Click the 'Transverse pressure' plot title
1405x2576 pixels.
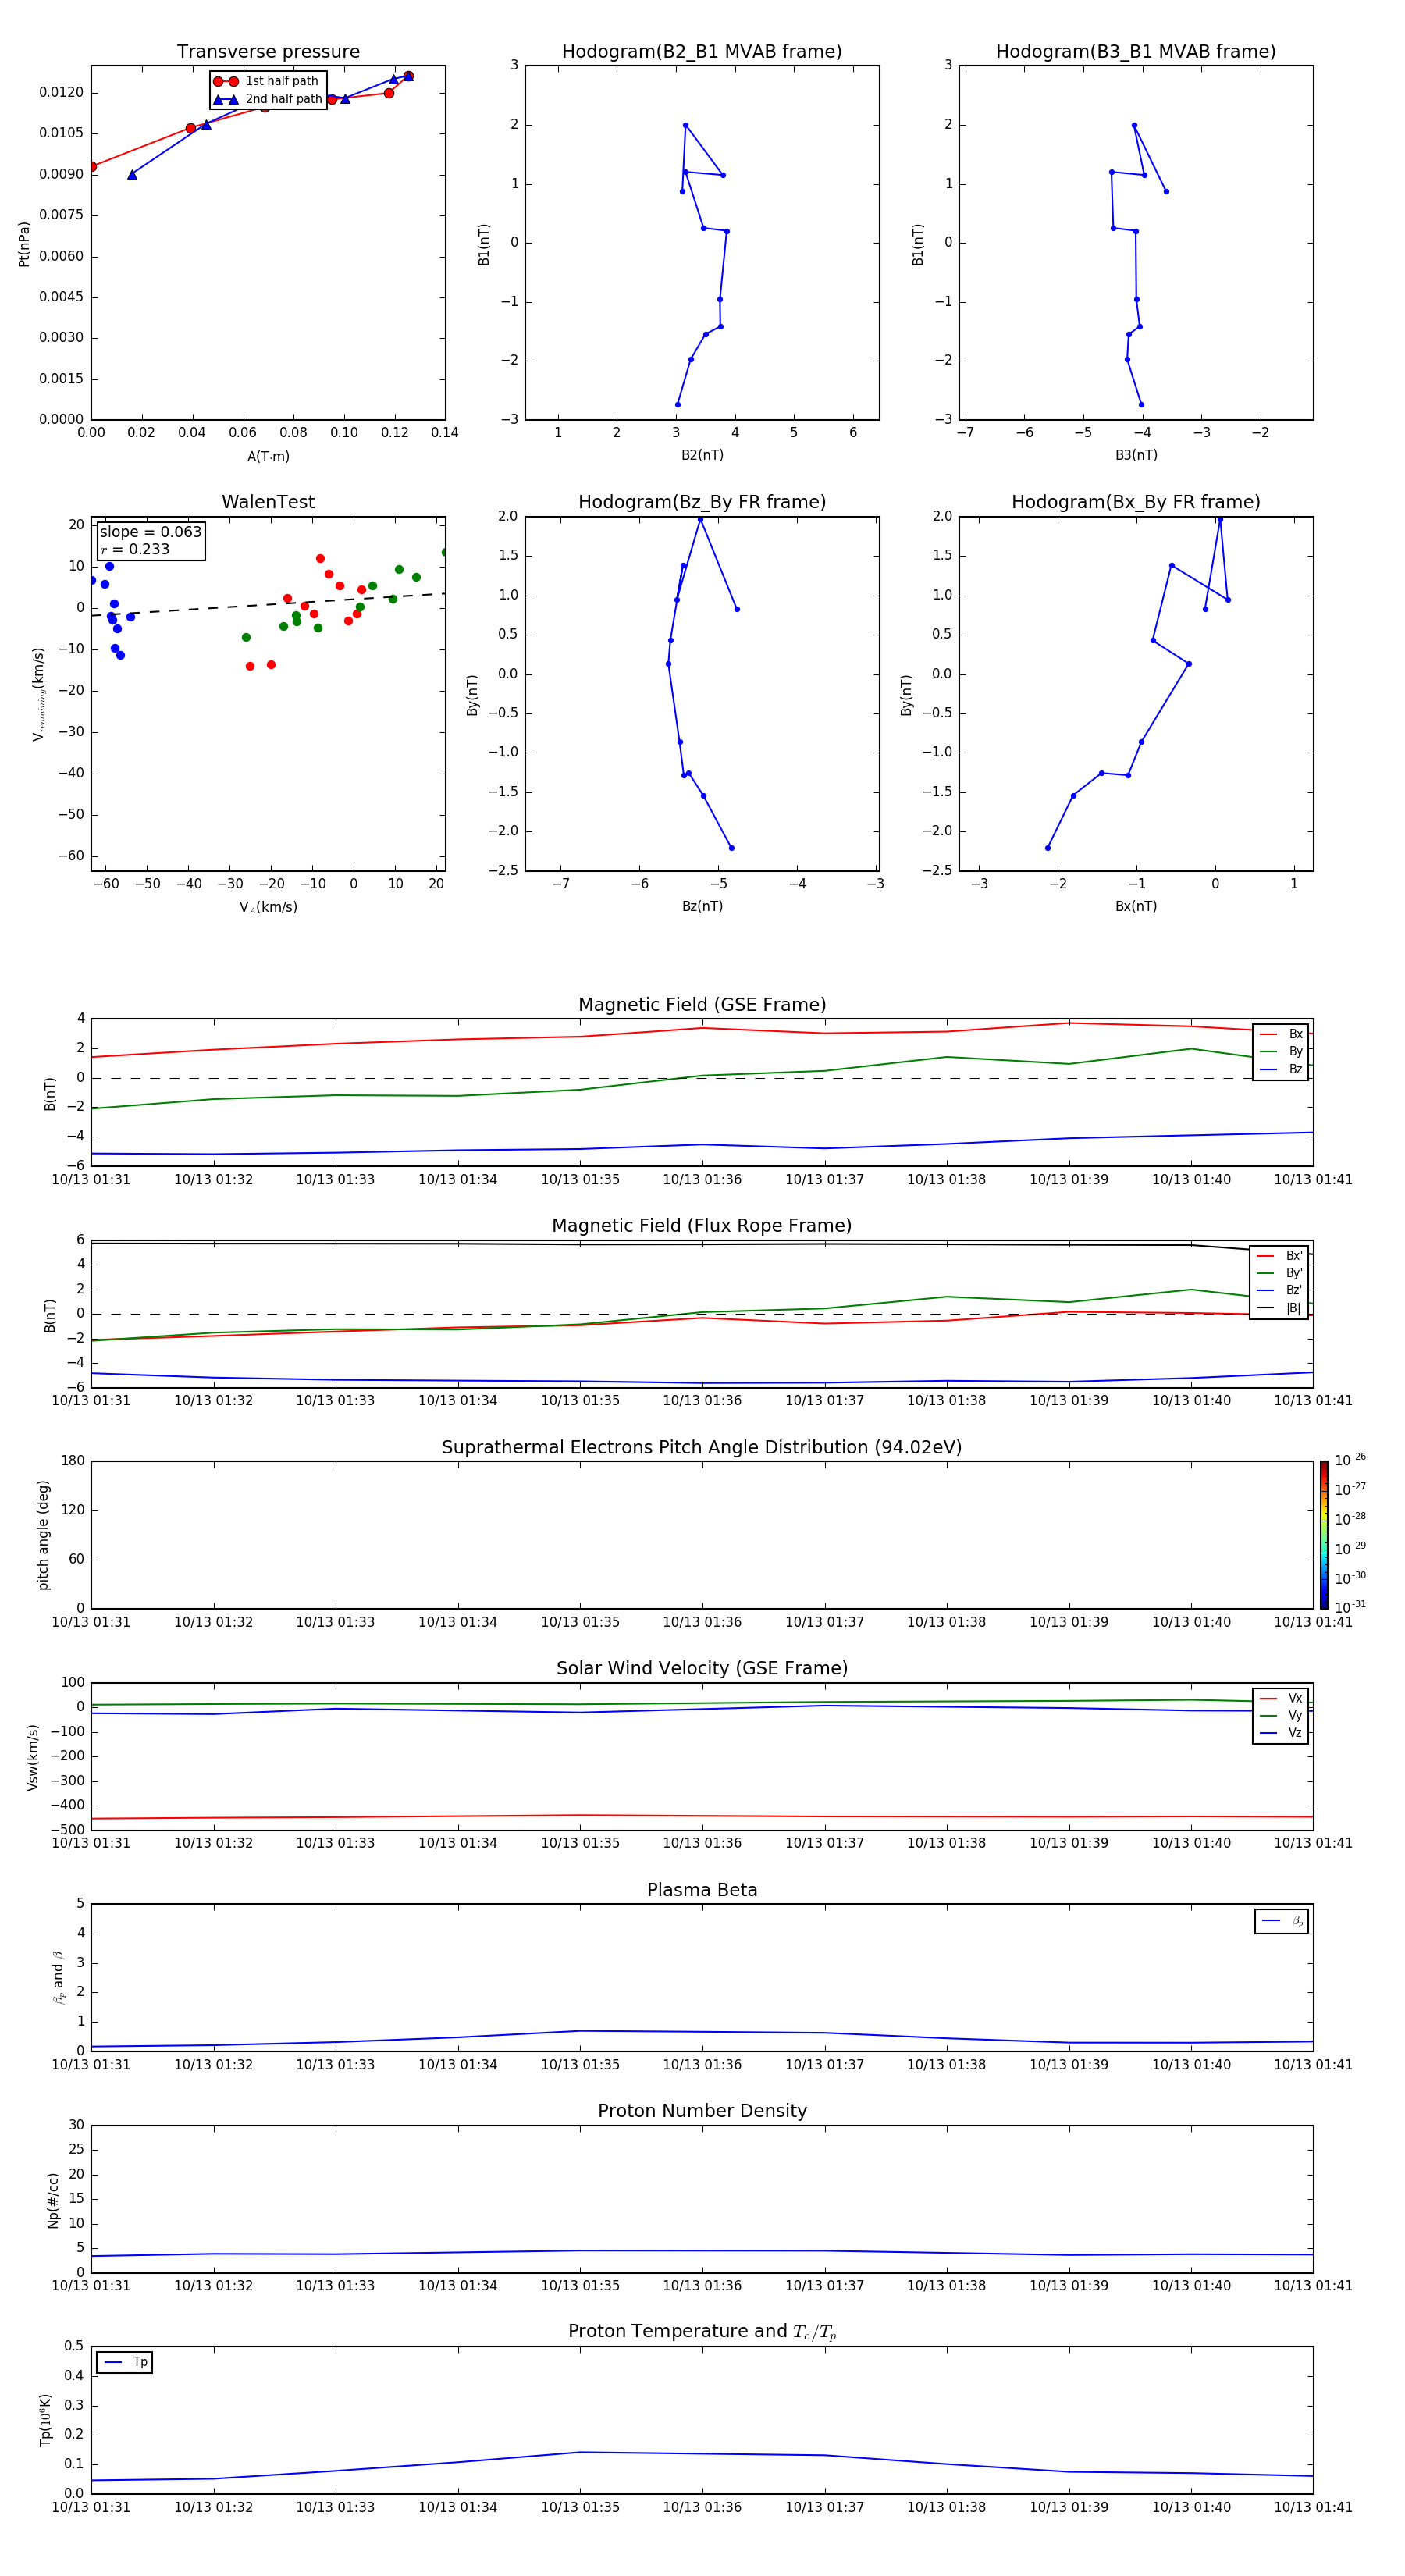pos(268,52)
